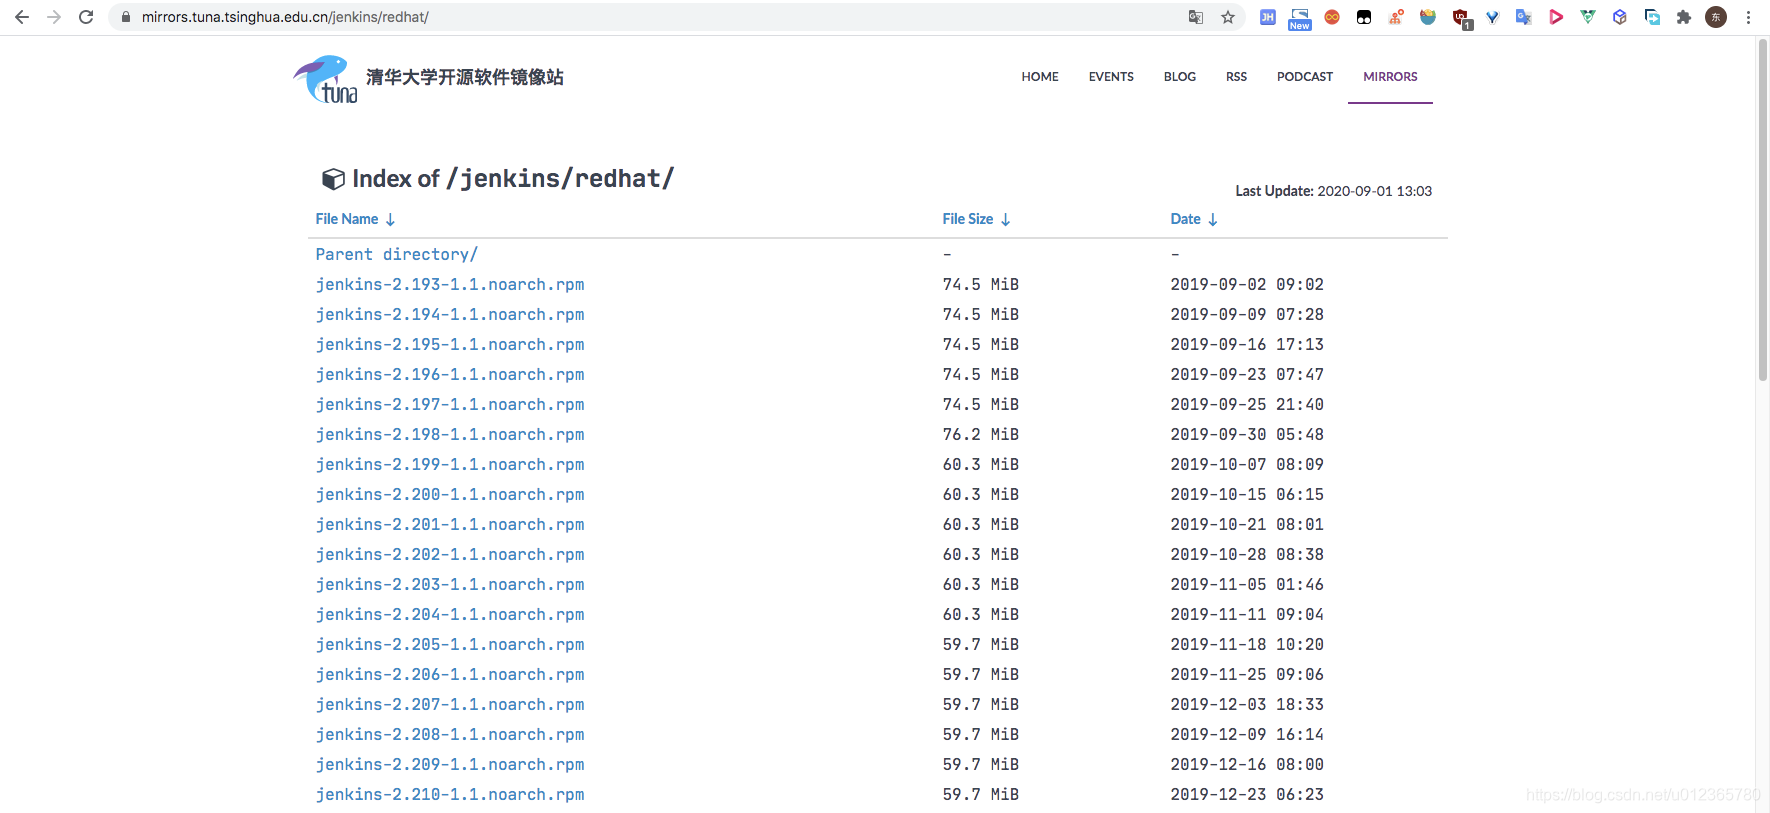Open the EVENTS nav item
This screenshot has width=1770, height=813.
click(x=1111, y=77)
